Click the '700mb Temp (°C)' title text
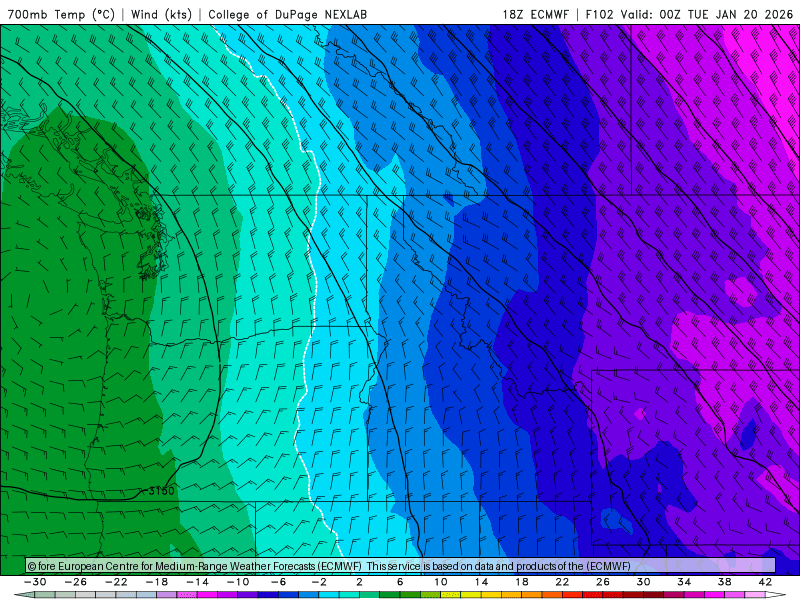 61,14
